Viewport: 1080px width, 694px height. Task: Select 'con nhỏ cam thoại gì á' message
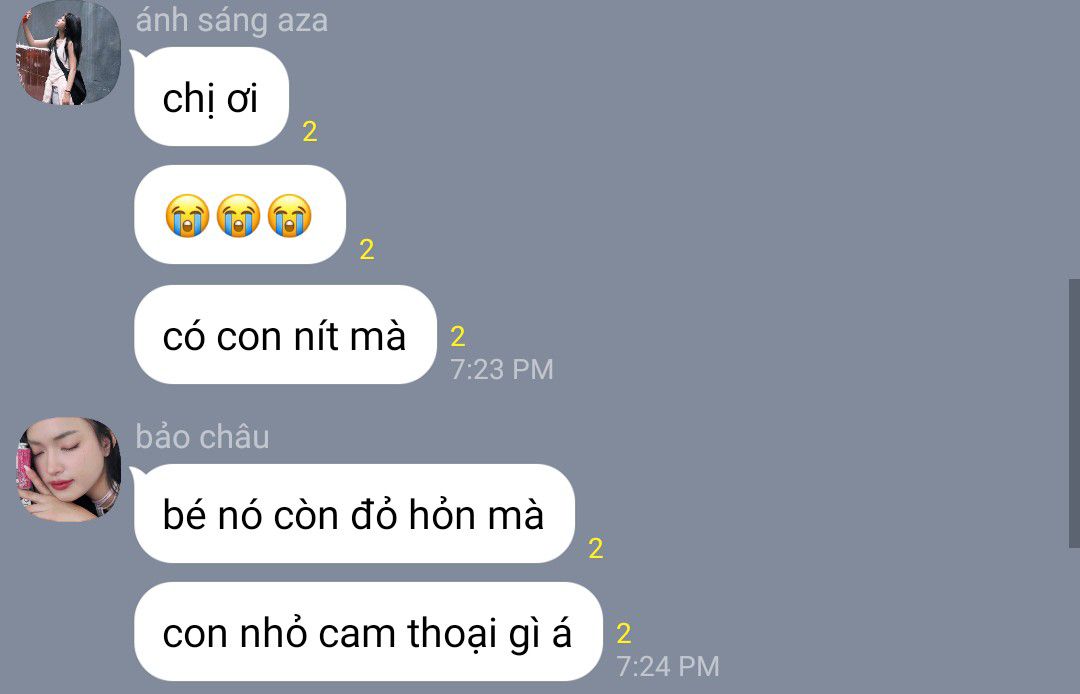click(368, 632)
